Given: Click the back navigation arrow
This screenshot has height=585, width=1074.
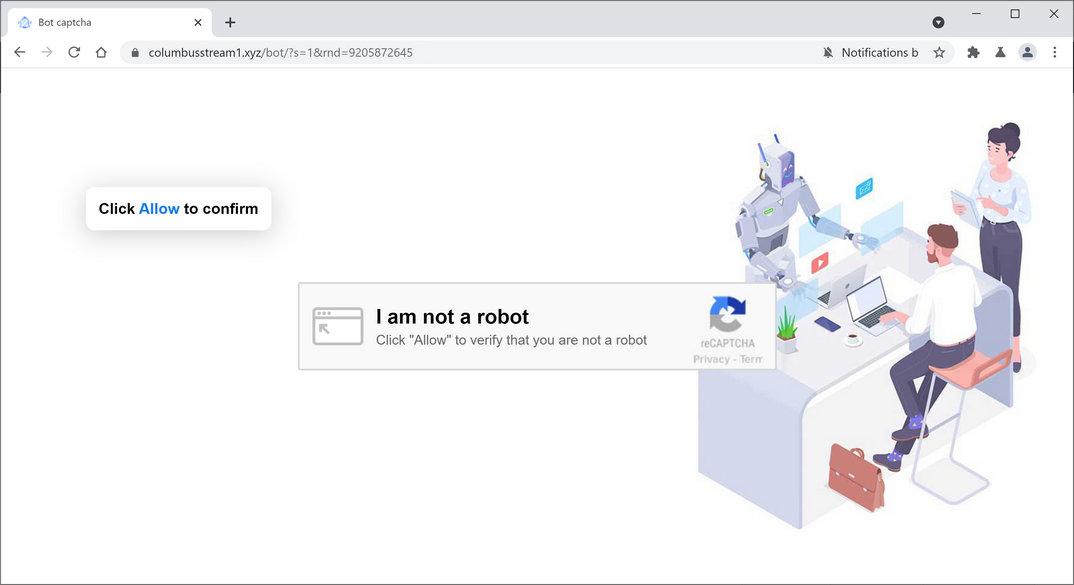Looking at the screenshot, I should (19, 52).
